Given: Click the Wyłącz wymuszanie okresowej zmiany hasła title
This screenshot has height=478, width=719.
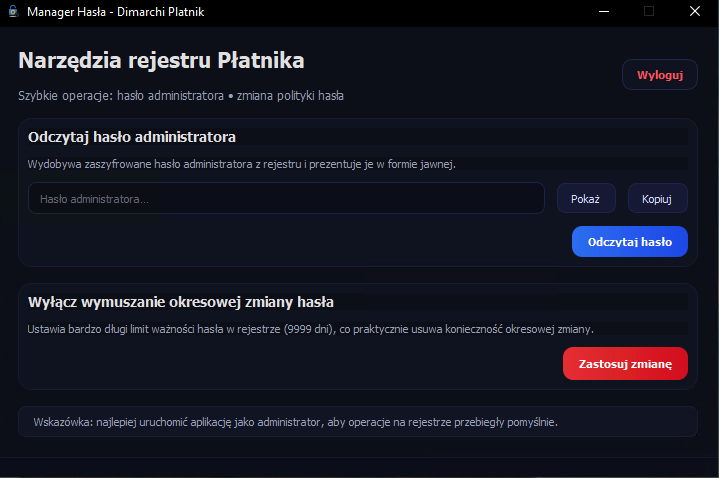Looking at the screenshot, I should [181, 302].
